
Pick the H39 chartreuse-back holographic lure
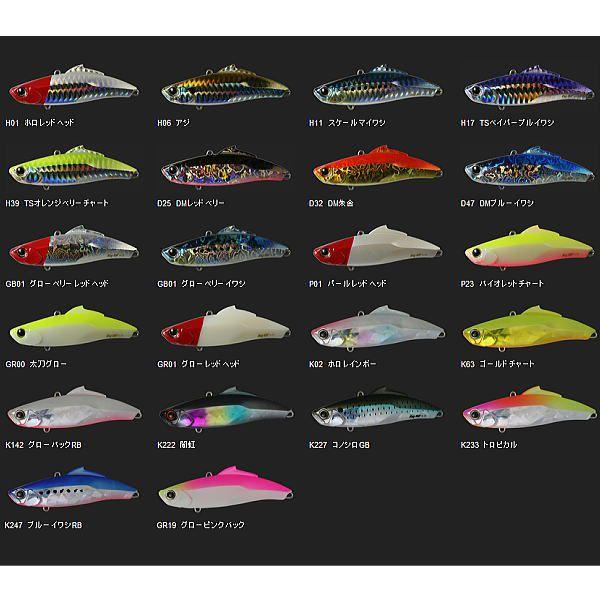point(73,167)
